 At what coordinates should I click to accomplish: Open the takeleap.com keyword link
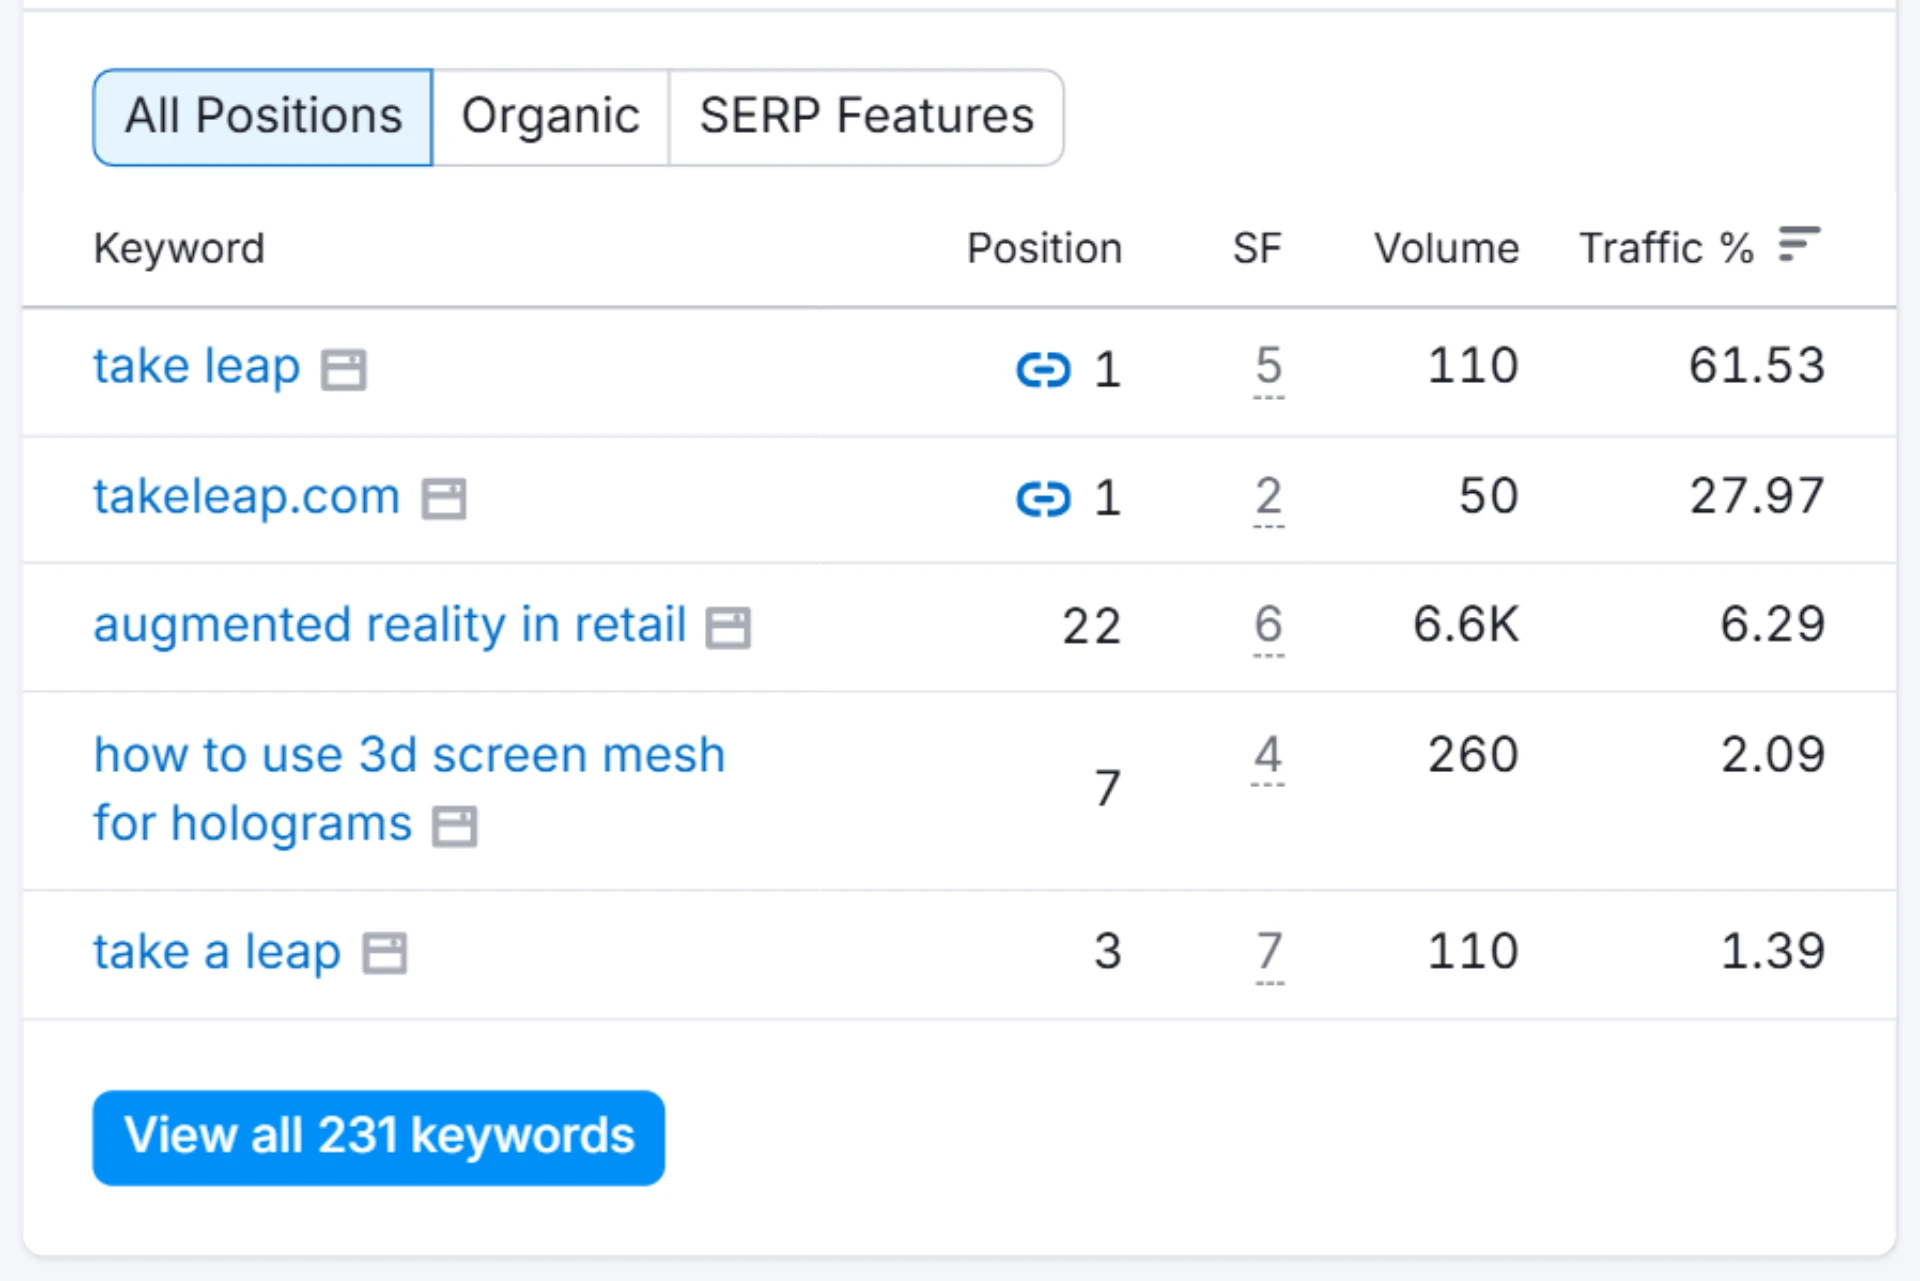[247, 496]
